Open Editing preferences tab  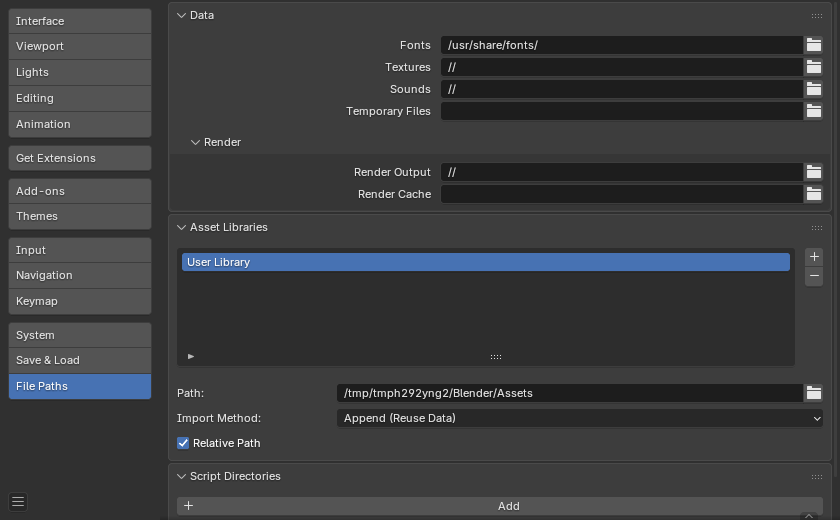(80, 99)
